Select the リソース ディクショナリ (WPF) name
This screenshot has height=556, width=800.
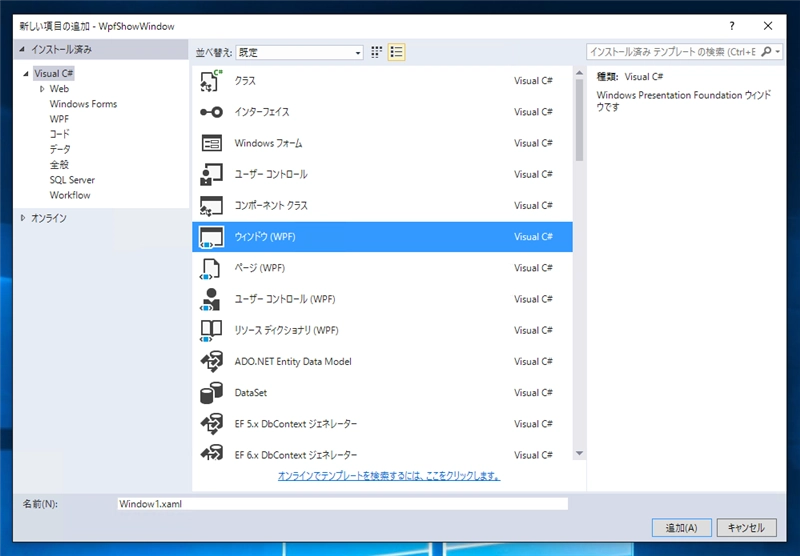[x=286, y=331]
